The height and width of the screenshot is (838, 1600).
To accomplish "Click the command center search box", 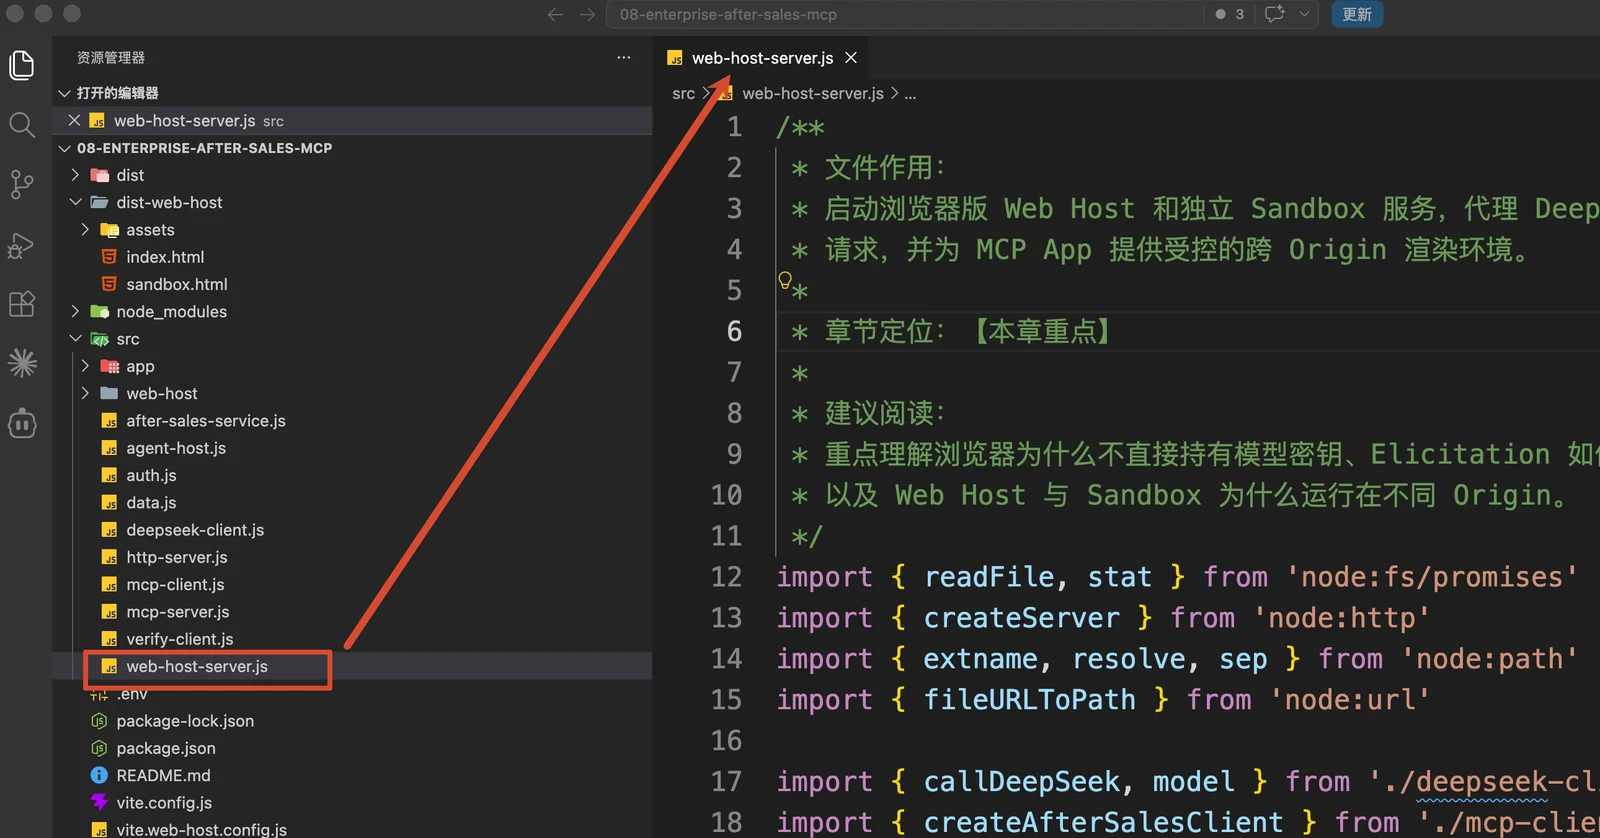I will coord(905,14).
